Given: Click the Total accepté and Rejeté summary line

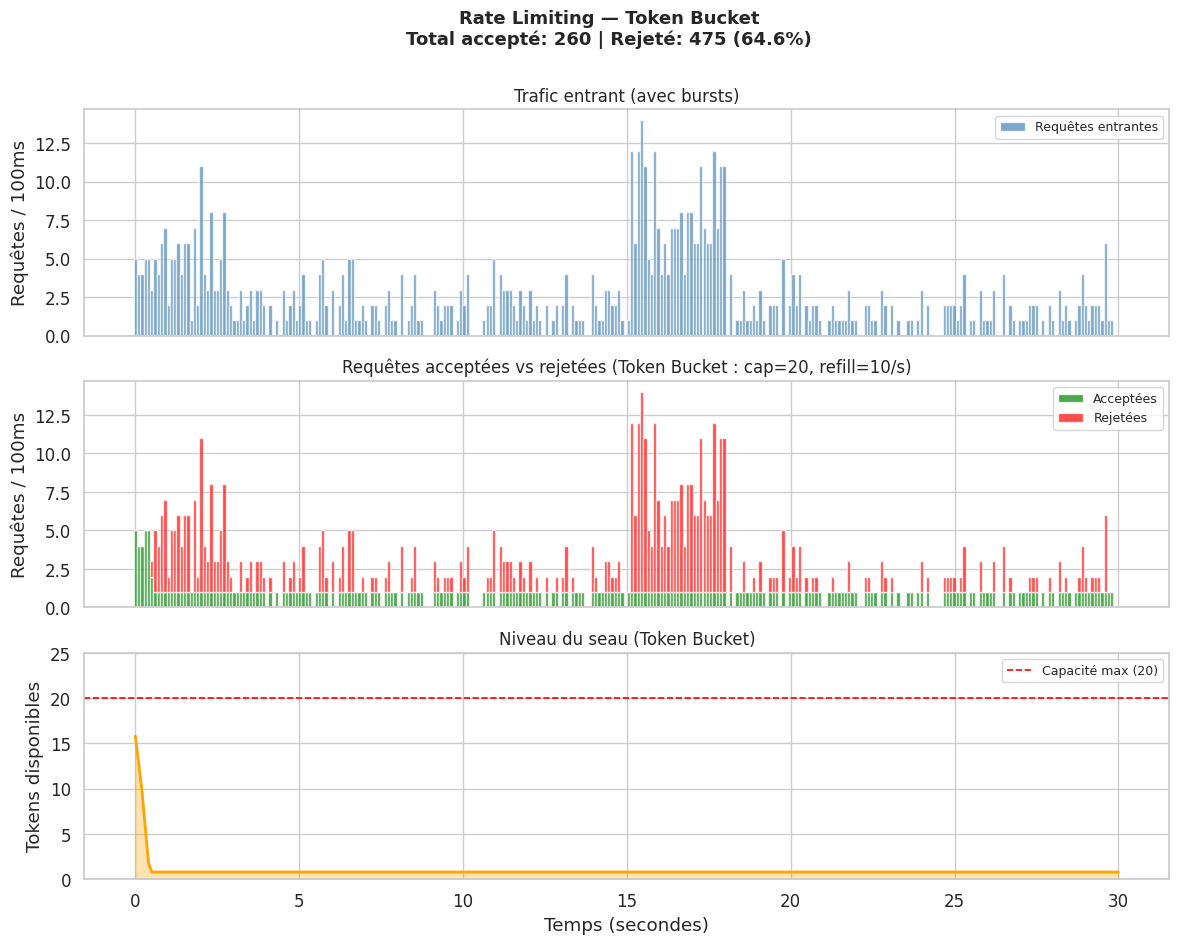Looking at the screenshot, I should 608,39.
